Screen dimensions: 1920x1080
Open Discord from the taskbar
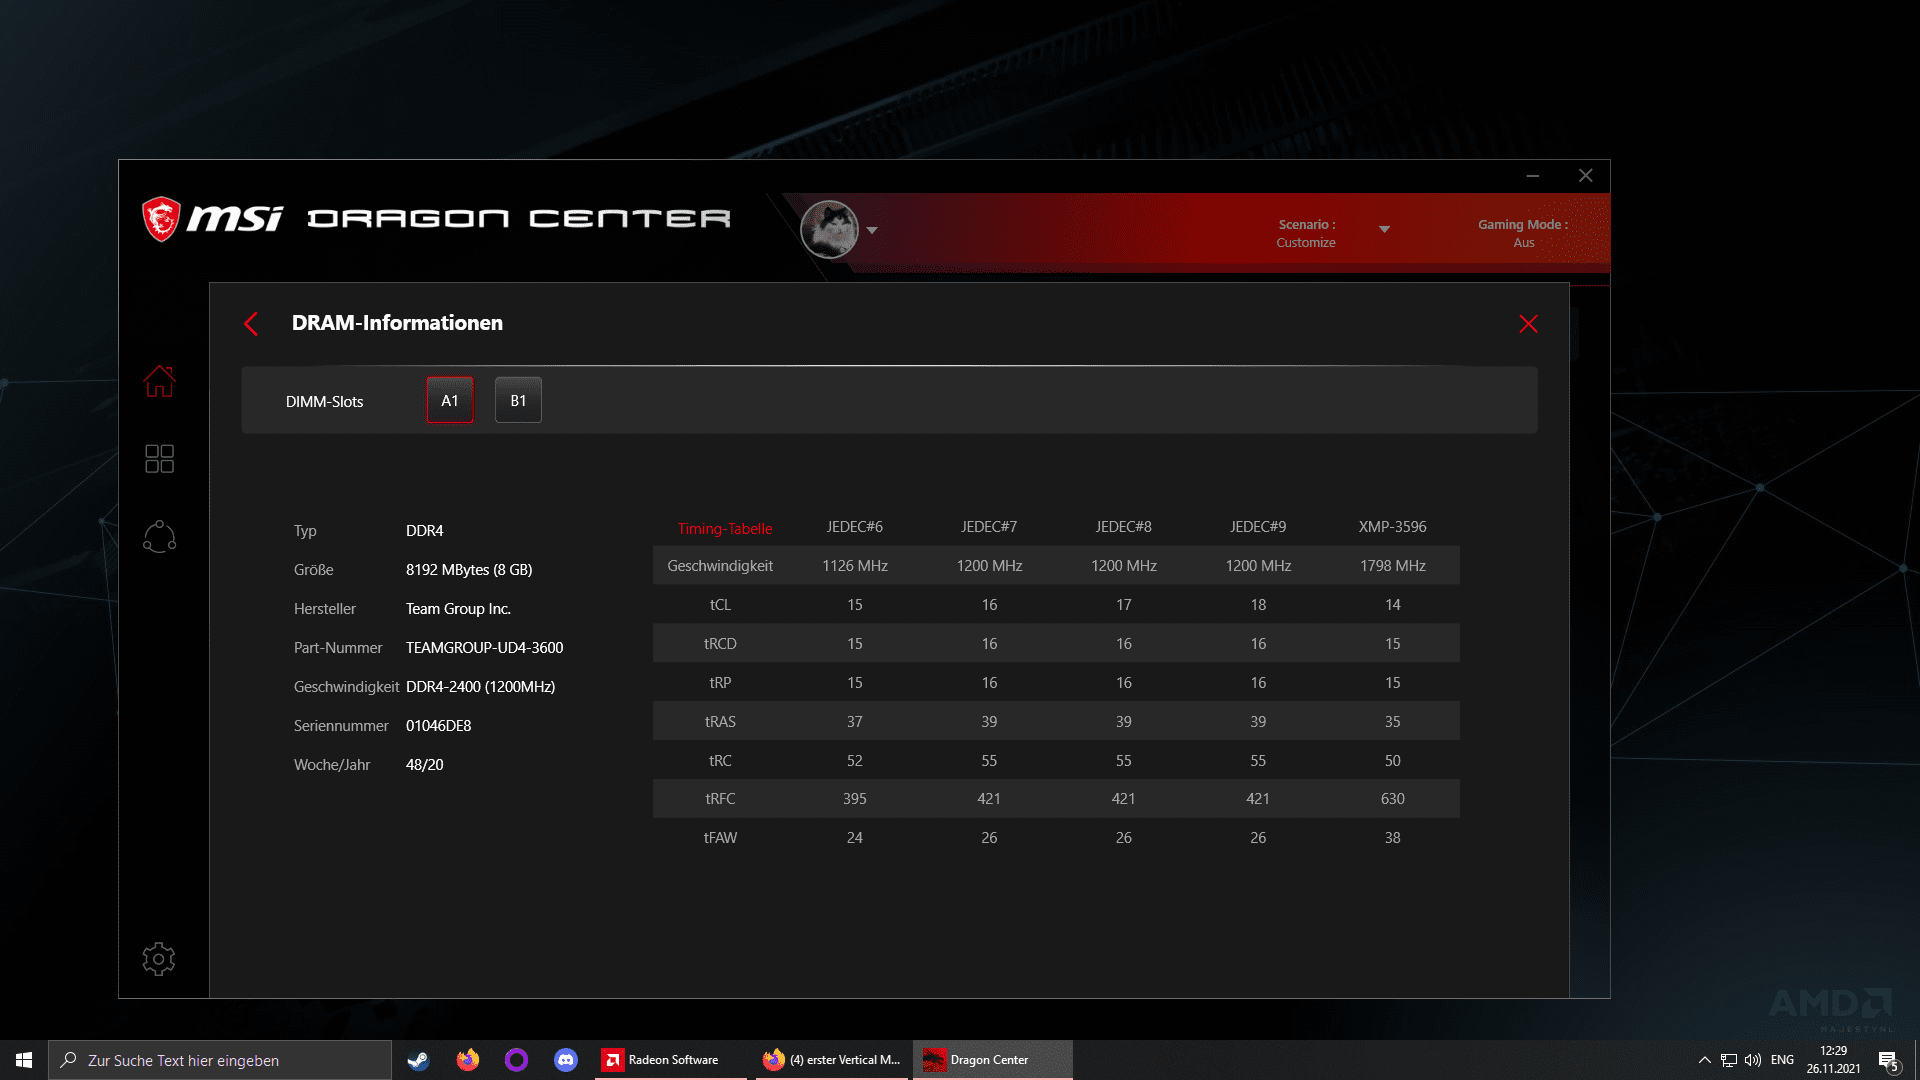(565, 1060)
